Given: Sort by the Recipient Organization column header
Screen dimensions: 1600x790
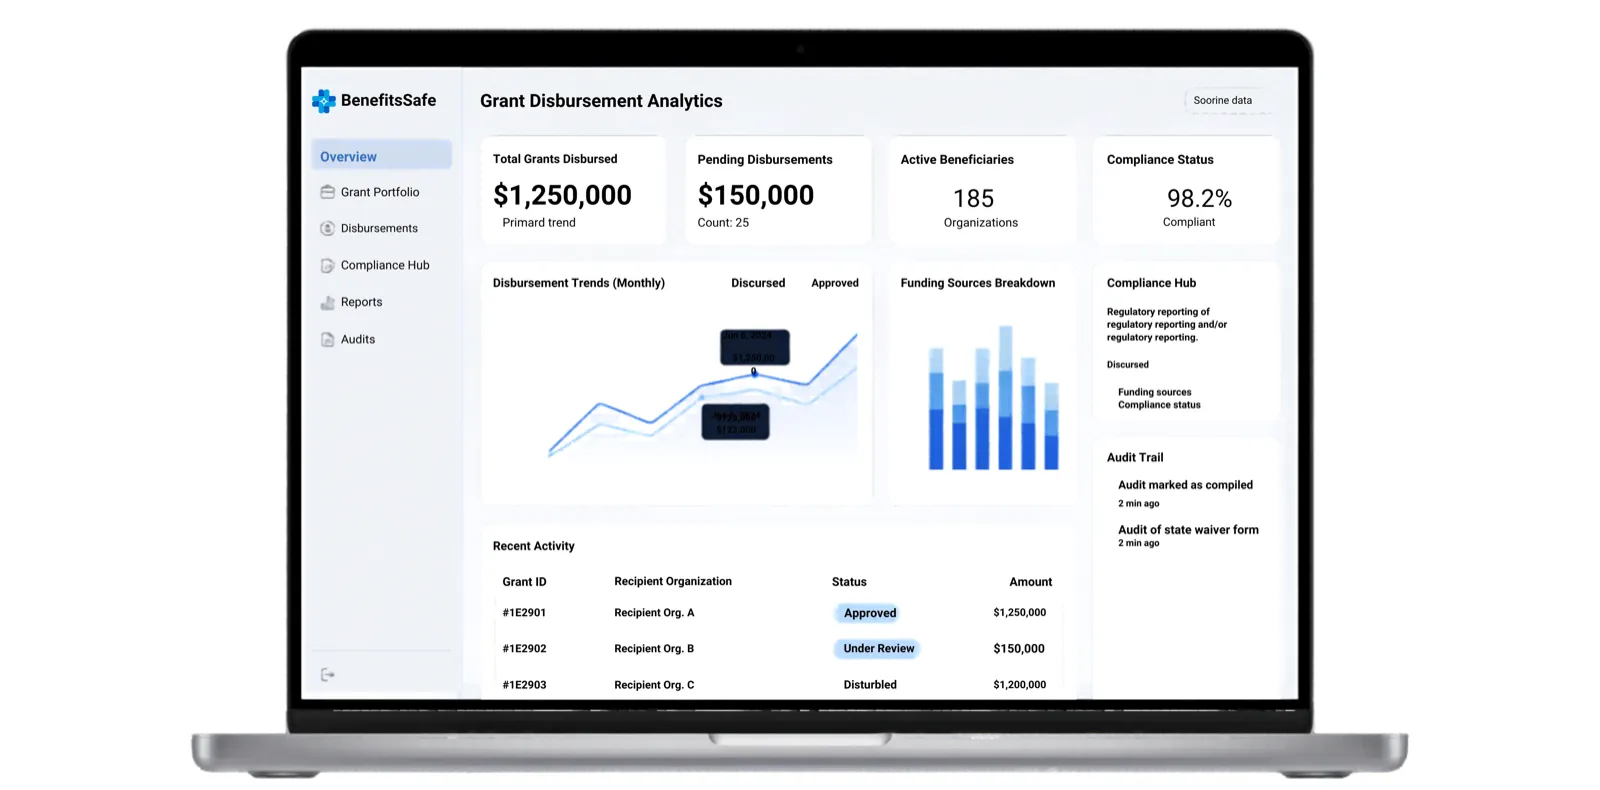Looking at the screenshot, I should [673, 581].
